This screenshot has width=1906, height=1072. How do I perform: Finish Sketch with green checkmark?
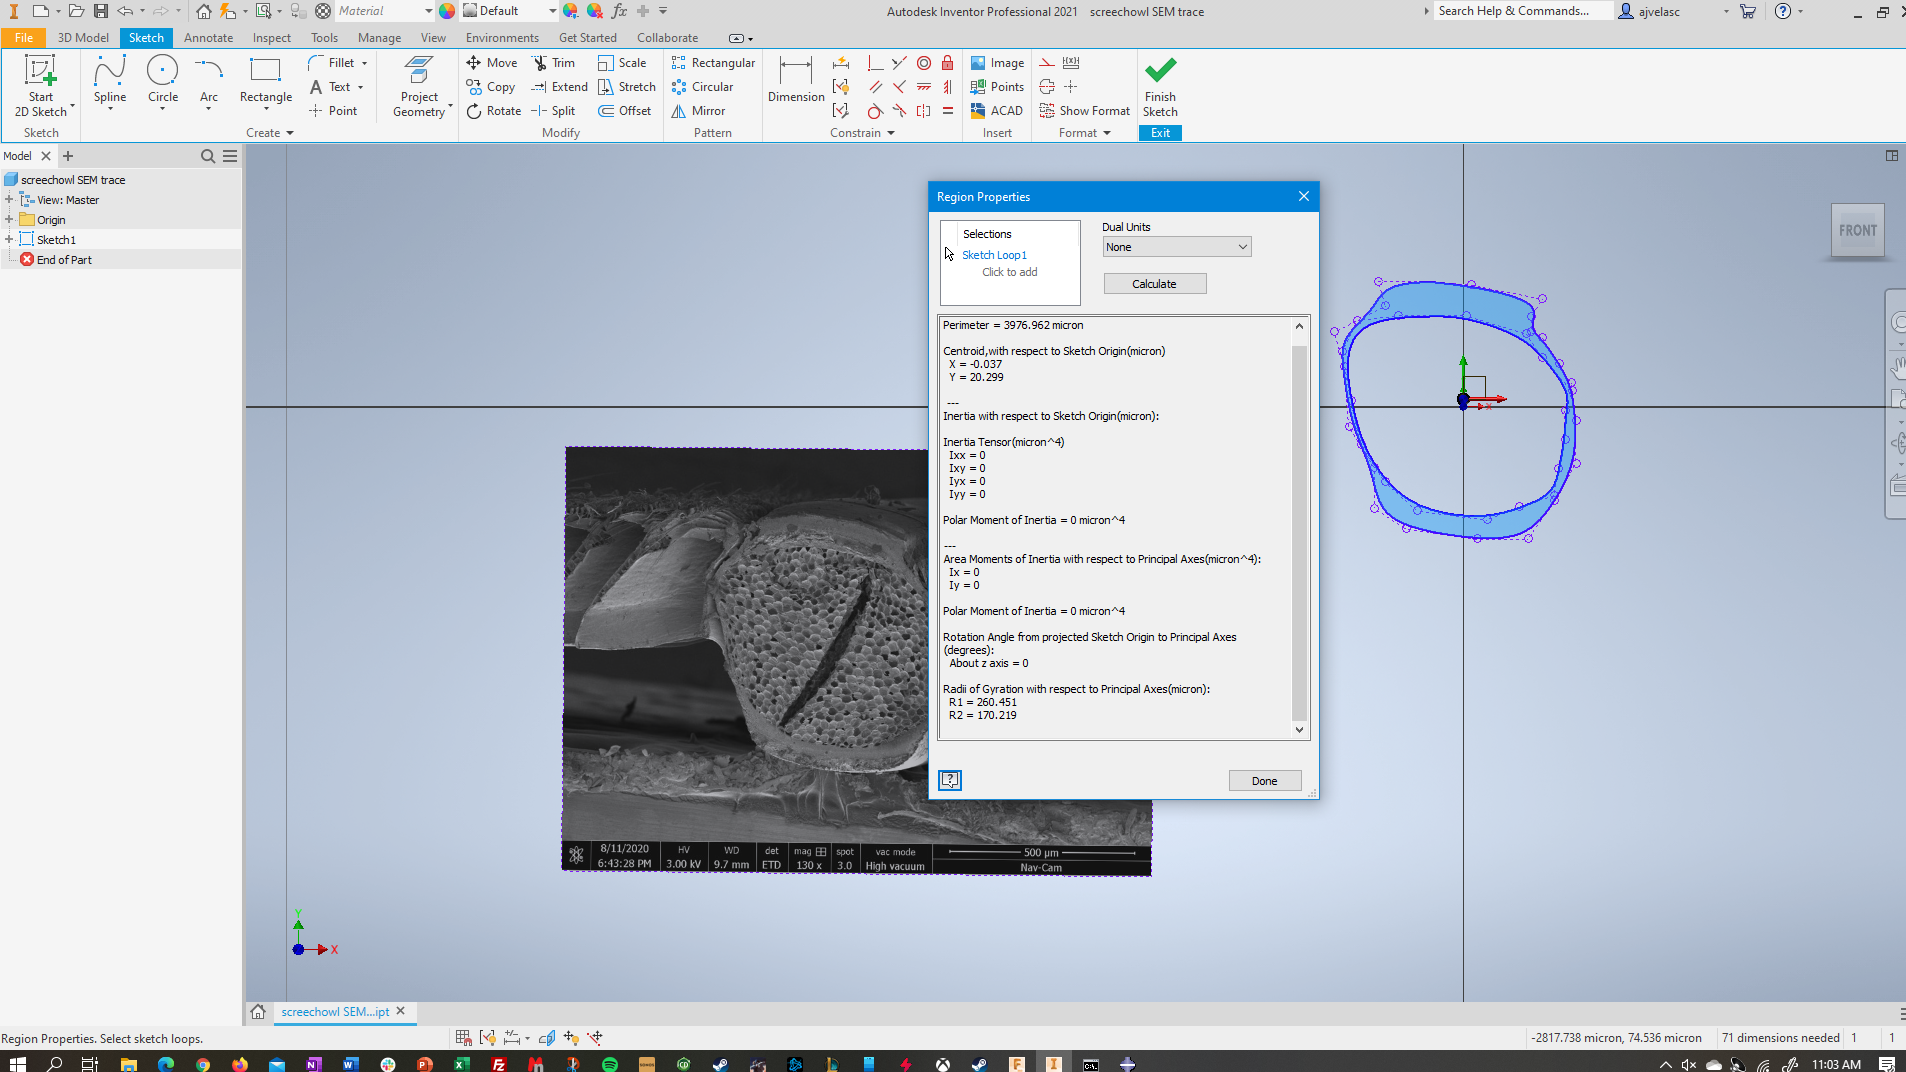click(1160, 88)
